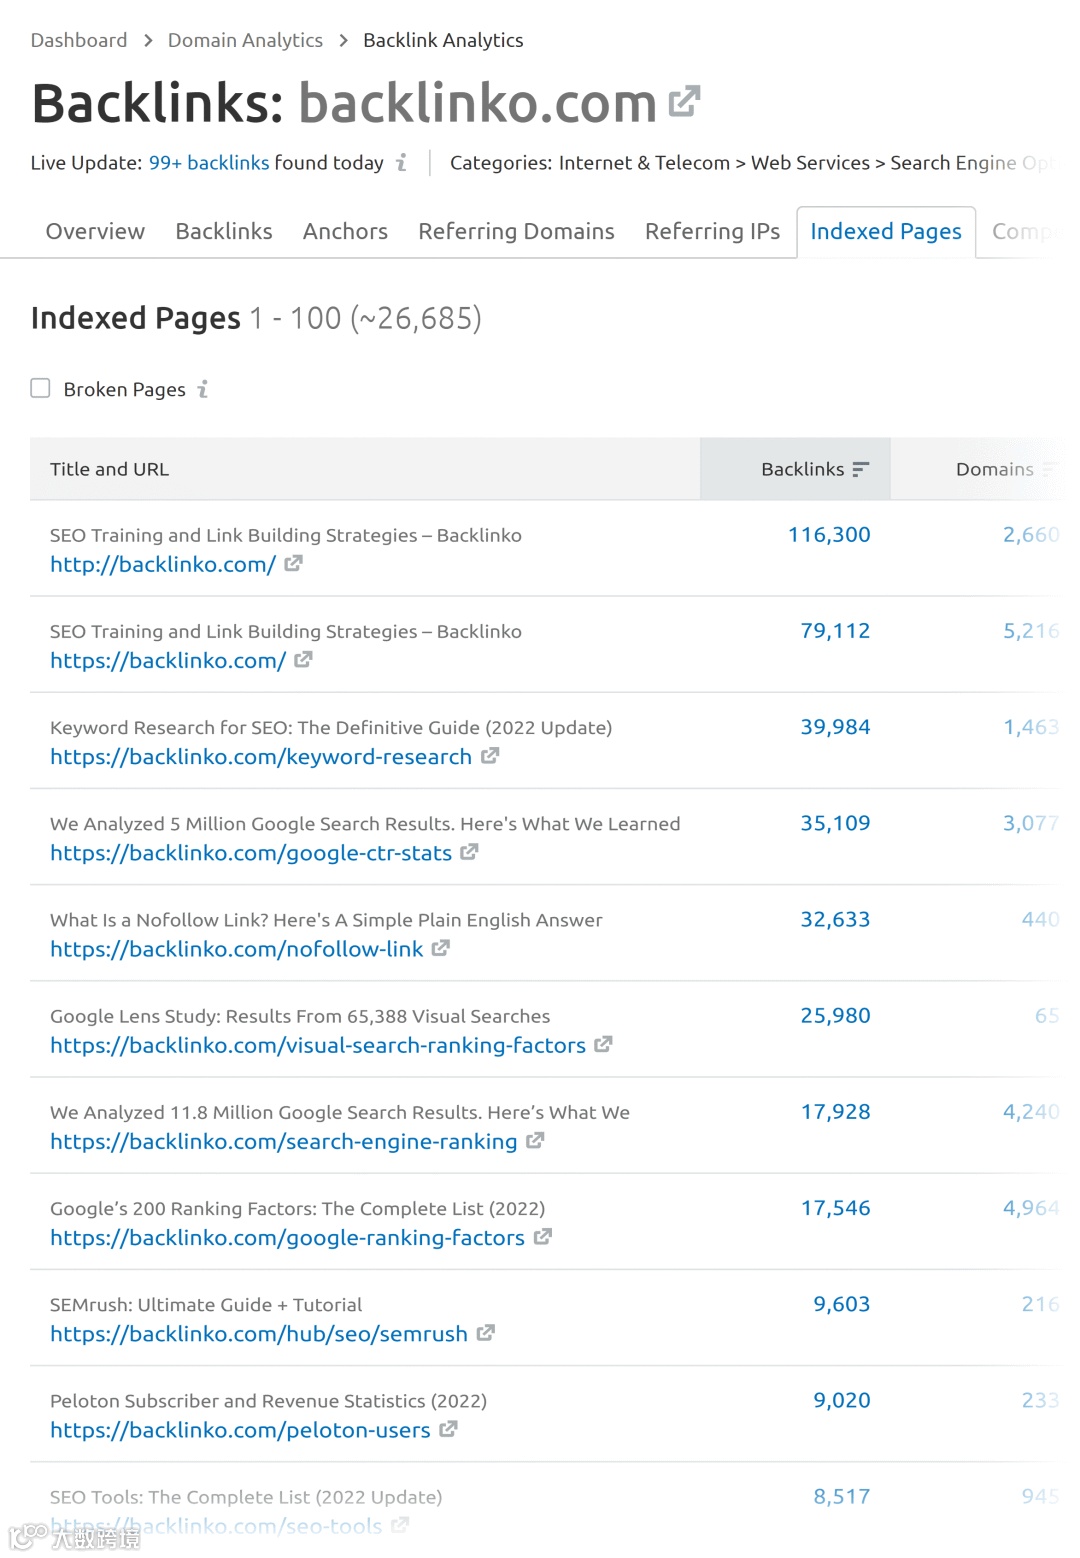Open the Anchors tab

click(345, 231)
